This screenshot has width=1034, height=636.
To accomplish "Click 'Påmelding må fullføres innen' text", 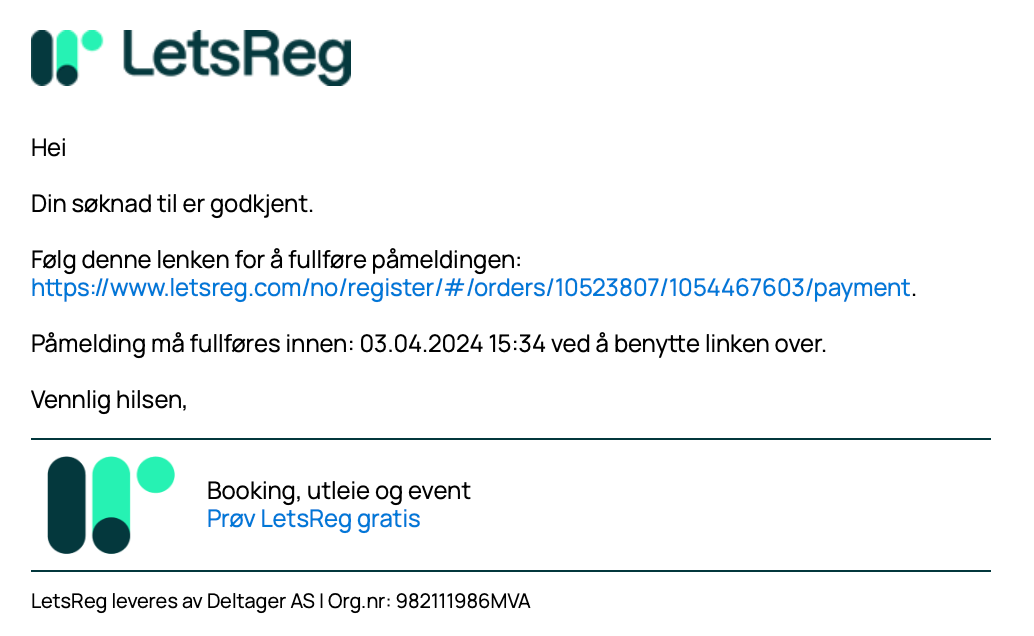I will pos(193,344).
